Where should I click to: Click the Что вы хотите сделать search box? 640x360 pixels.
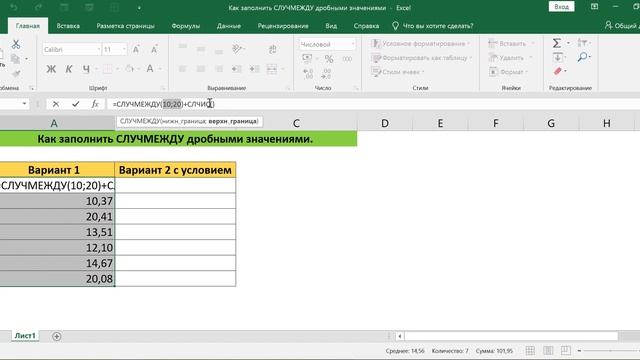pyautogui.click(x=433, y=26)
